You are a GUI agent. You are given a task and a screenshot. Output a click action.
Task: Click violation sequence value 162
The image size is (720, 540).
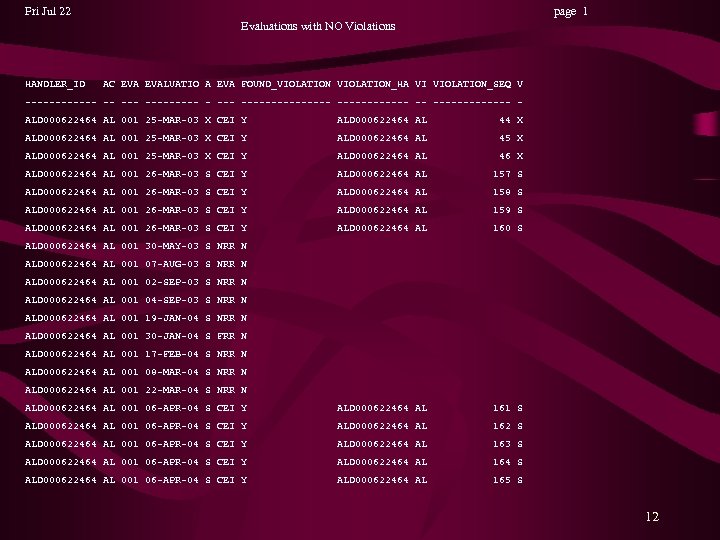click(x=501, y=426)
